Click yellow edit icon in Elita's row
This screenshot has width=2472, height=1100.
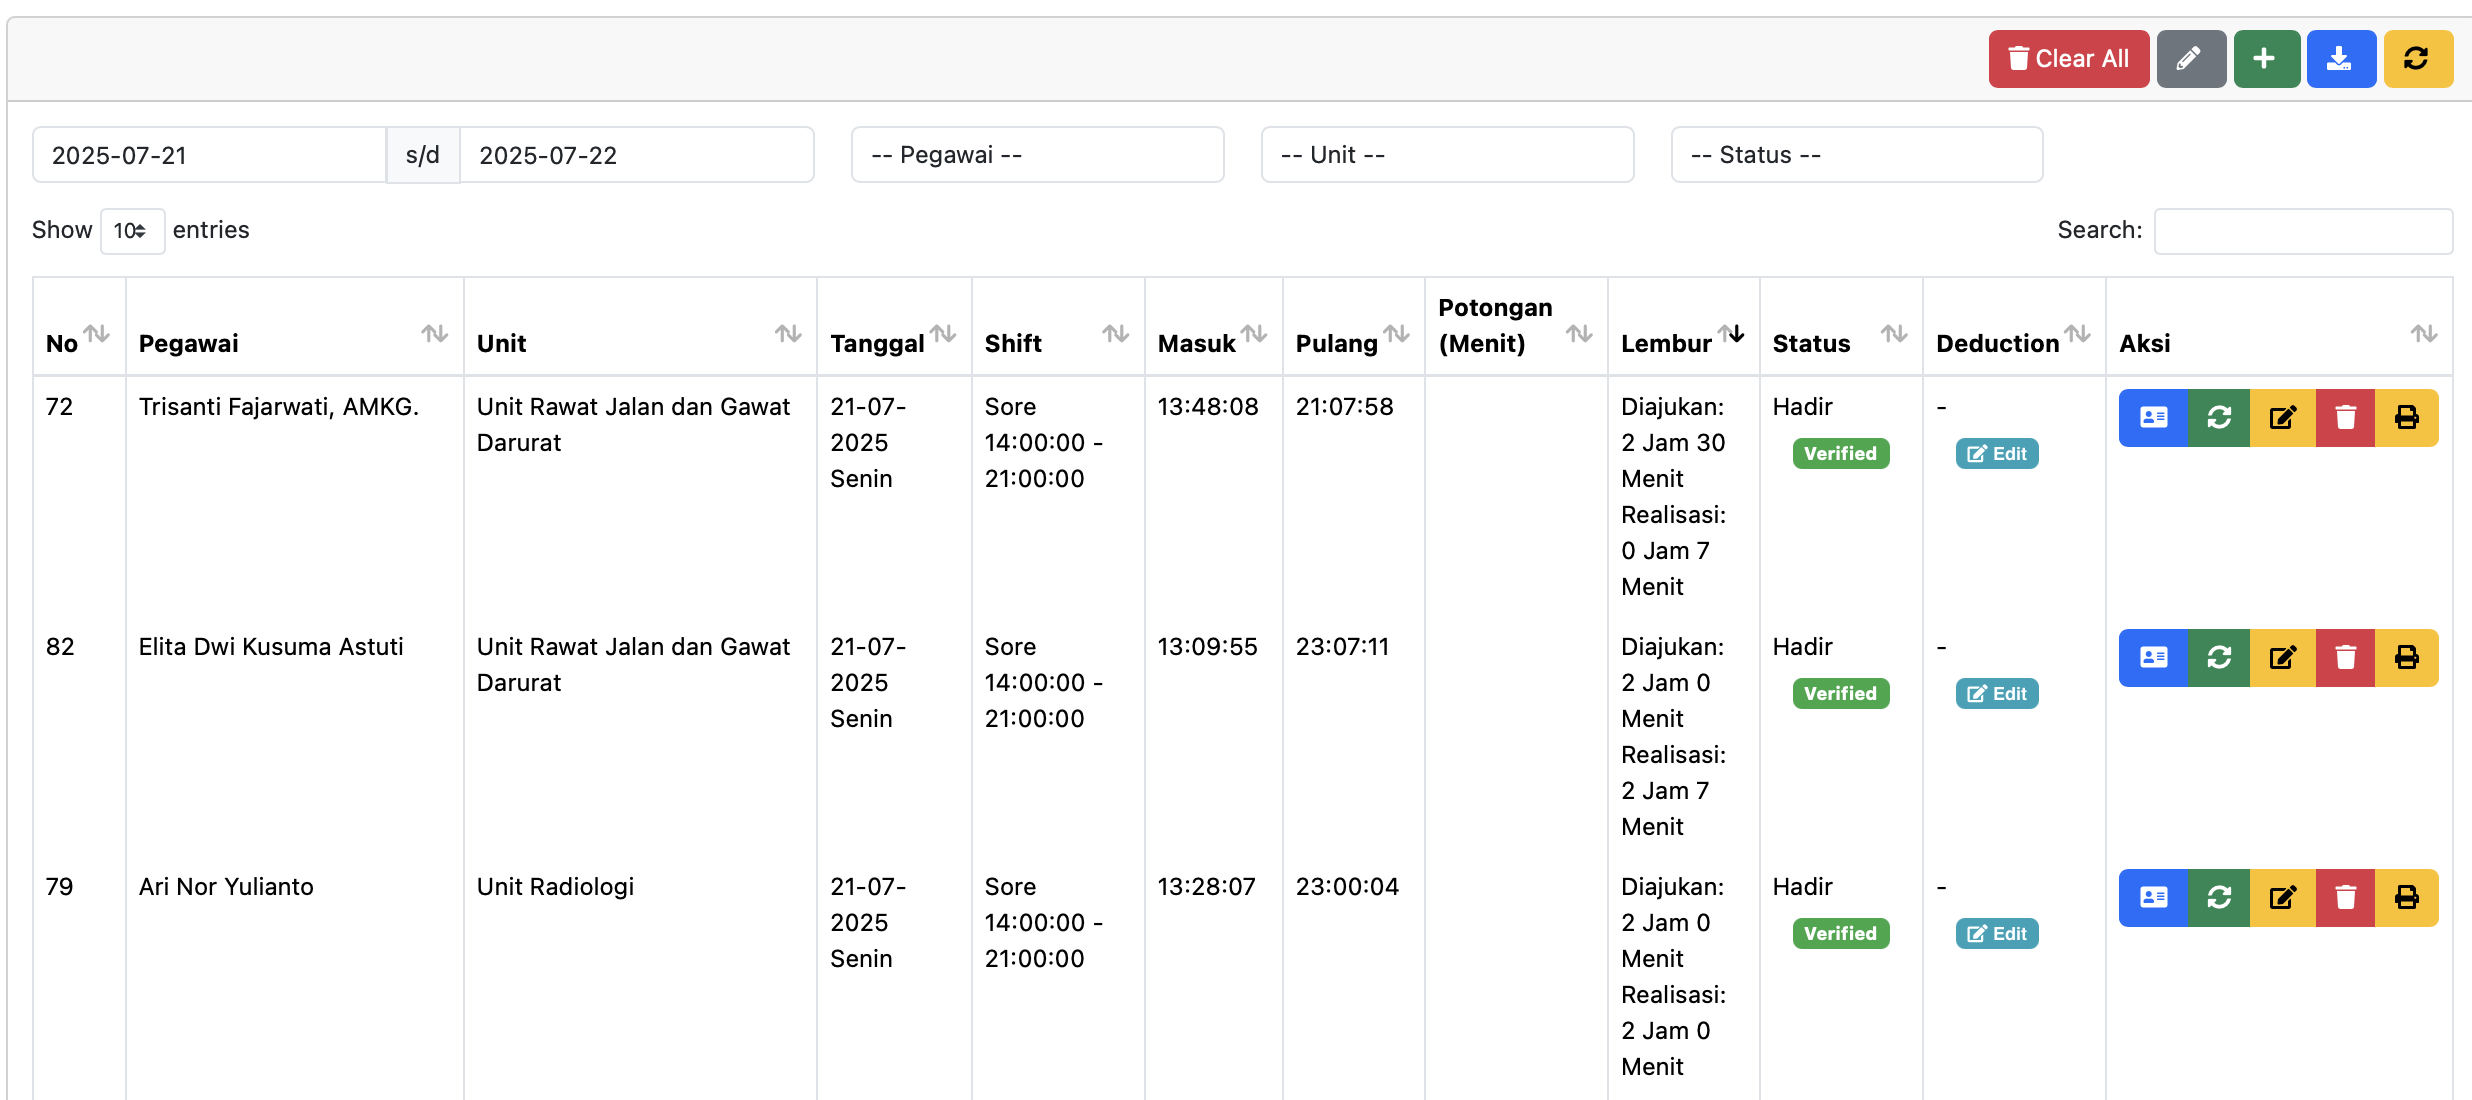point(2282,658)
